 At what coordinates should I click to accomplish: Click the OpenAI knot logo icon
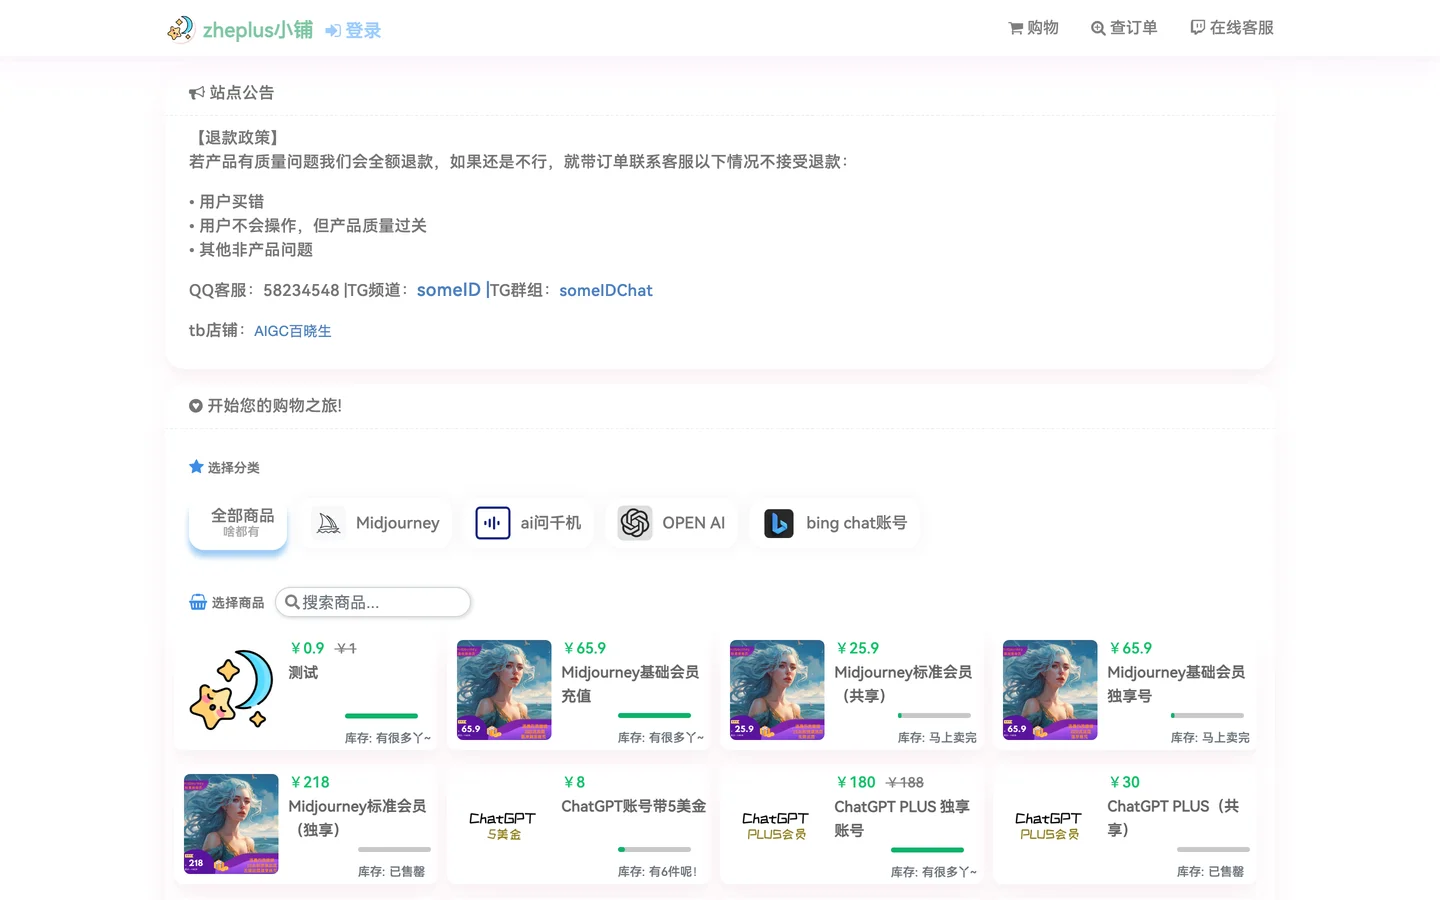[635, 523]
